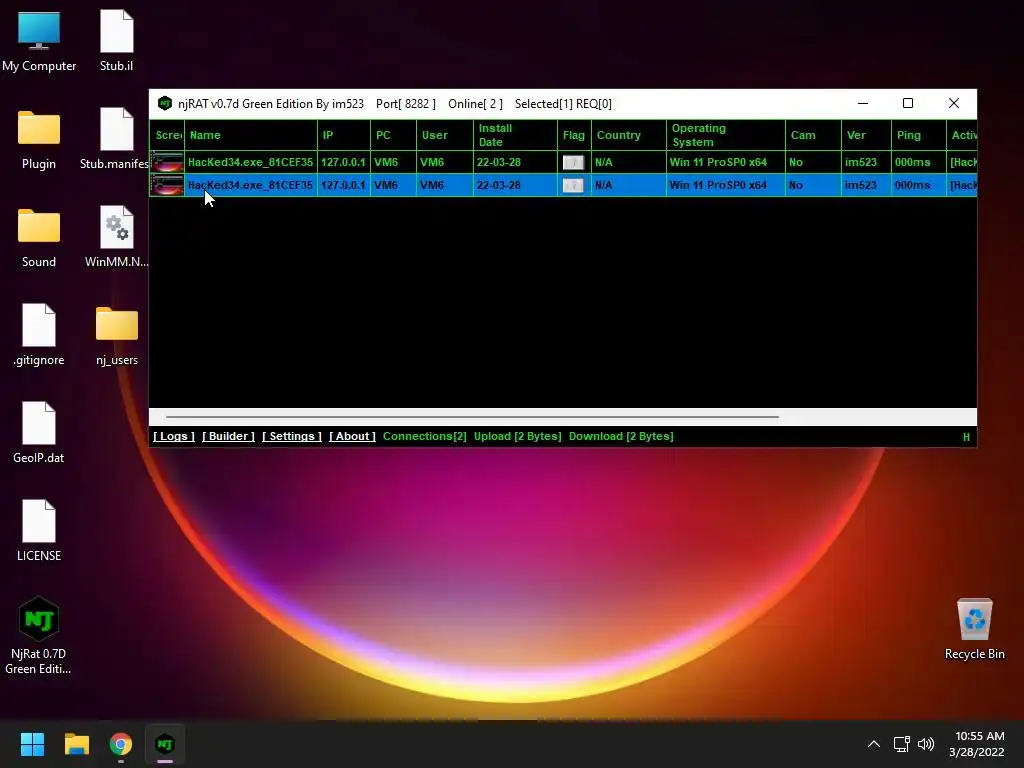Click the Cam value No in highlighted row
Image resolution: width=1024 pixels, height=768 pixels.
(x=795, y=185)
